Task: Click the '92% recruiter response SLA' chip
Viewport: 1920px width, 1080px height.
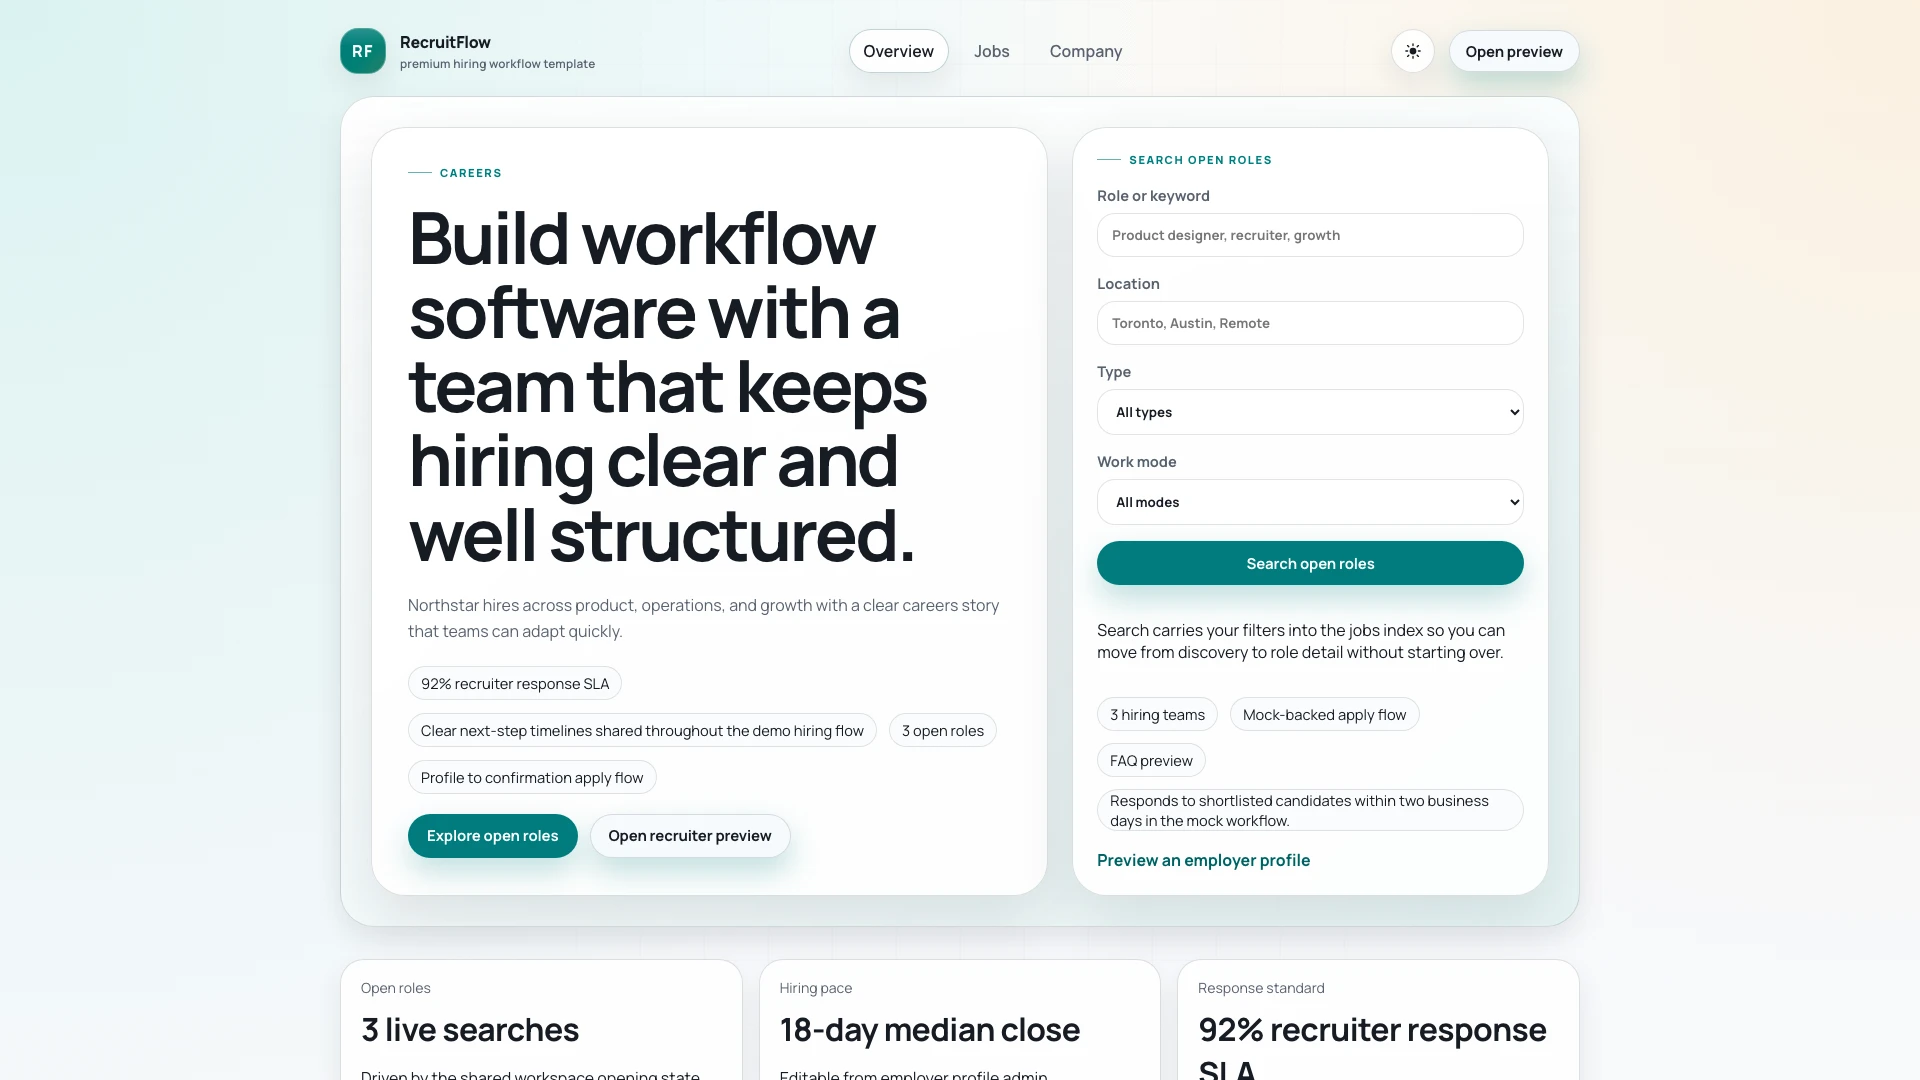Action: (x=514, y=683)
